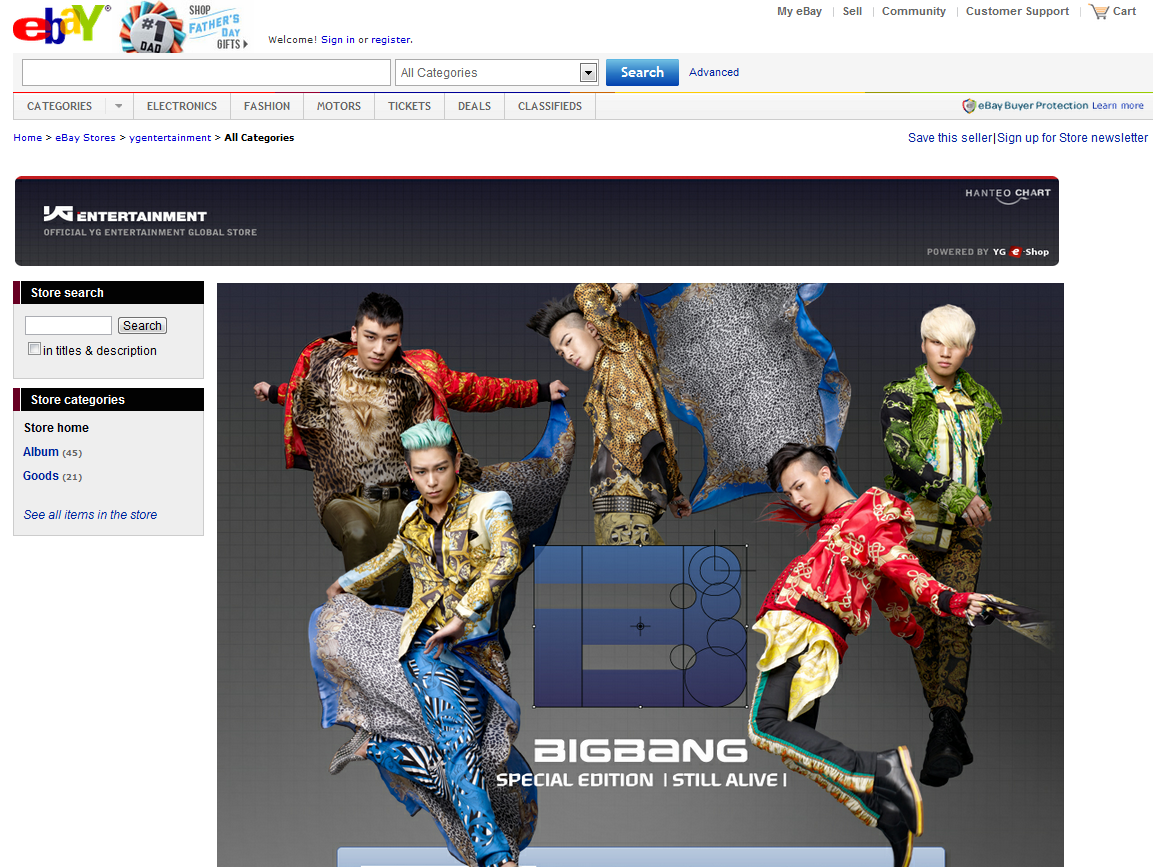
Task: Sign up for Store newsletter
Action: point(1072,138)
